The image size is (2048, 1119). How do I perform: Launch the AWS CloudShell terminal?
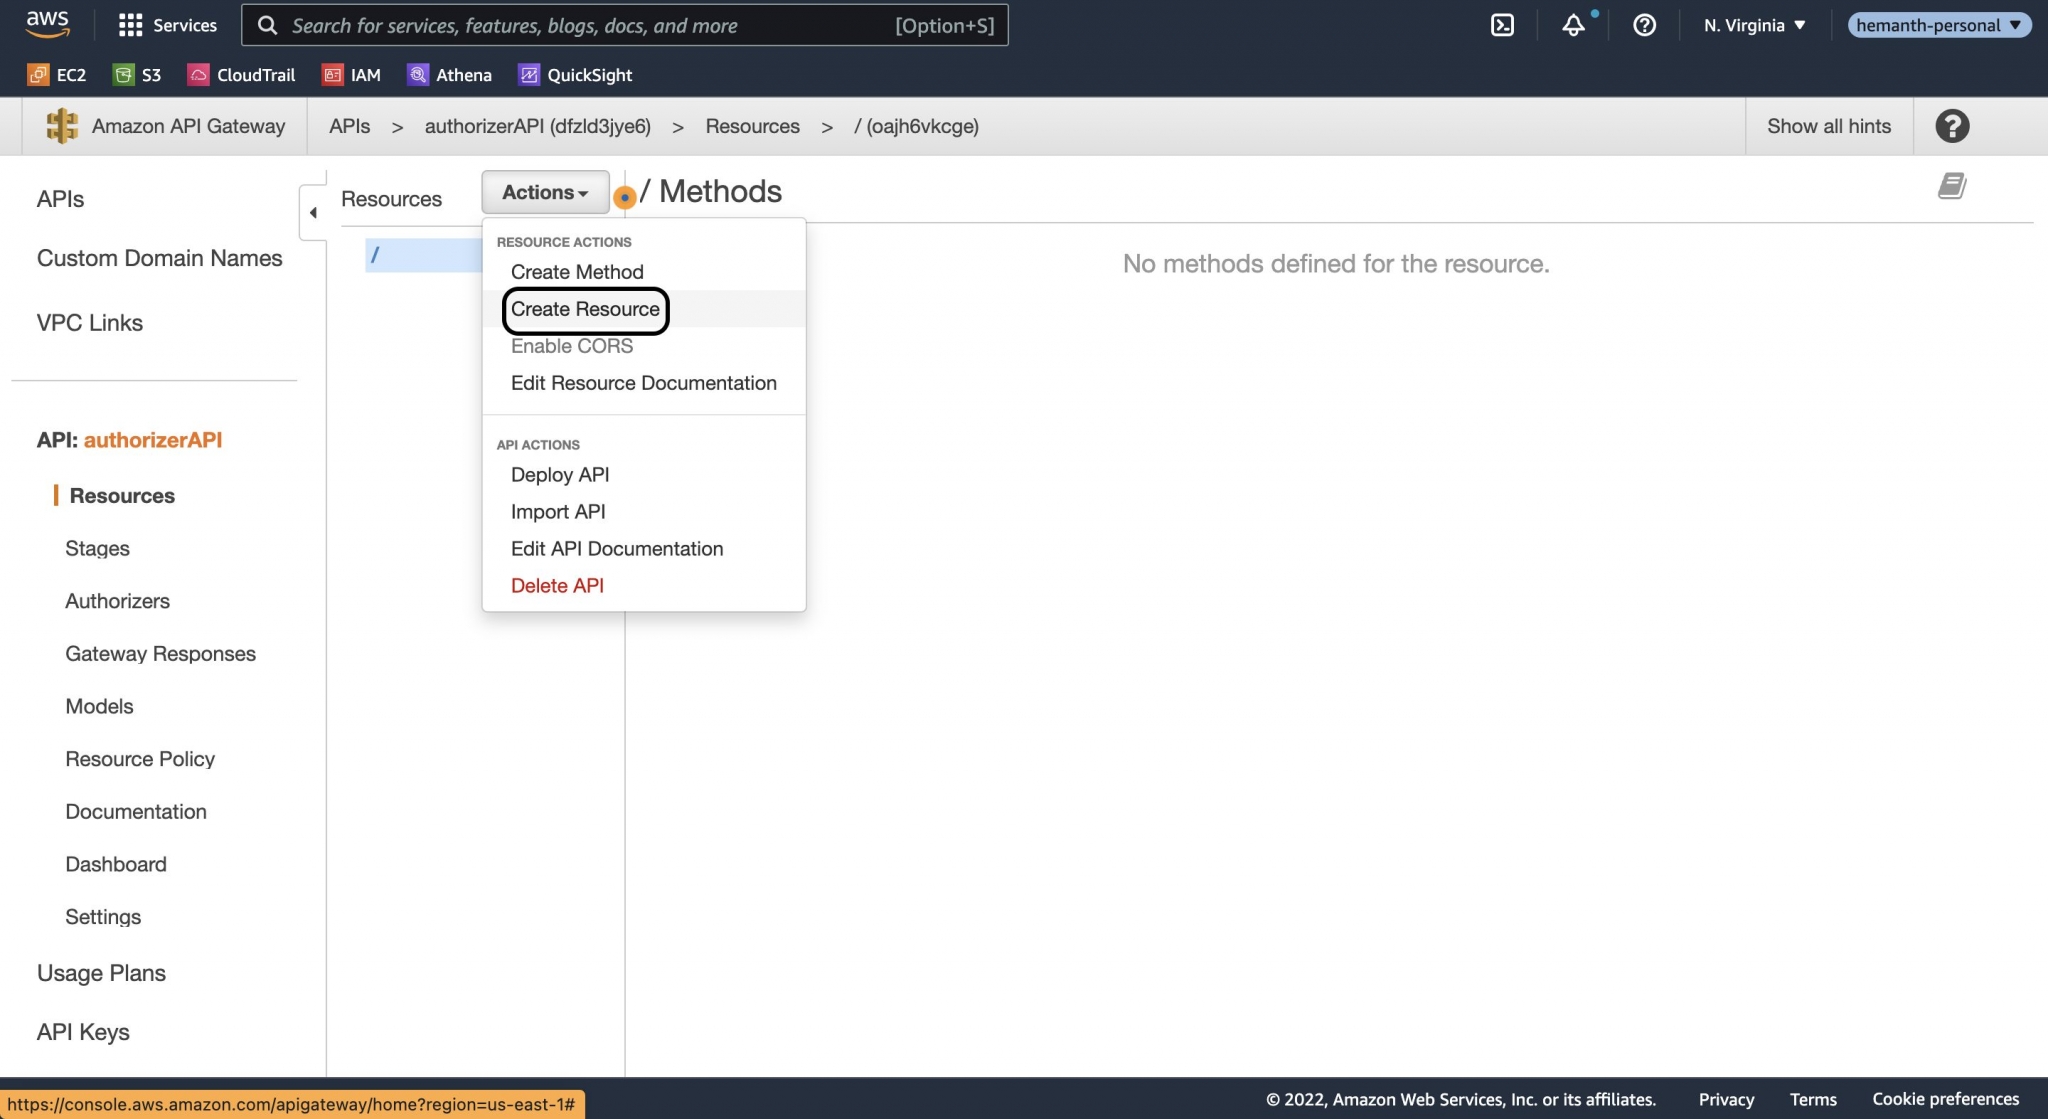point(1502,25)
